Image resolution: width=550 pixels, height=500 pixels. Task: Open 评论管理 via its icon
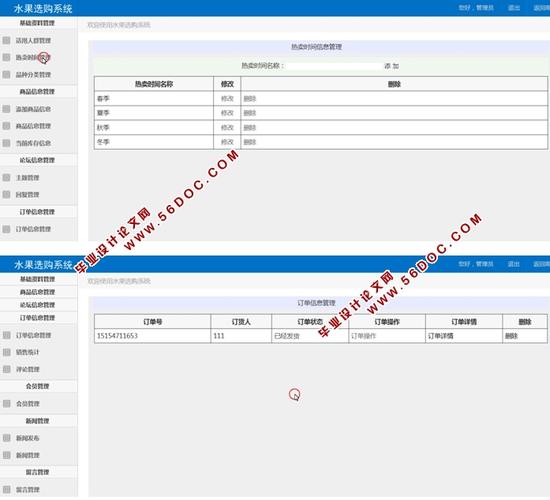pyautogui.click(x=6, y=369)
